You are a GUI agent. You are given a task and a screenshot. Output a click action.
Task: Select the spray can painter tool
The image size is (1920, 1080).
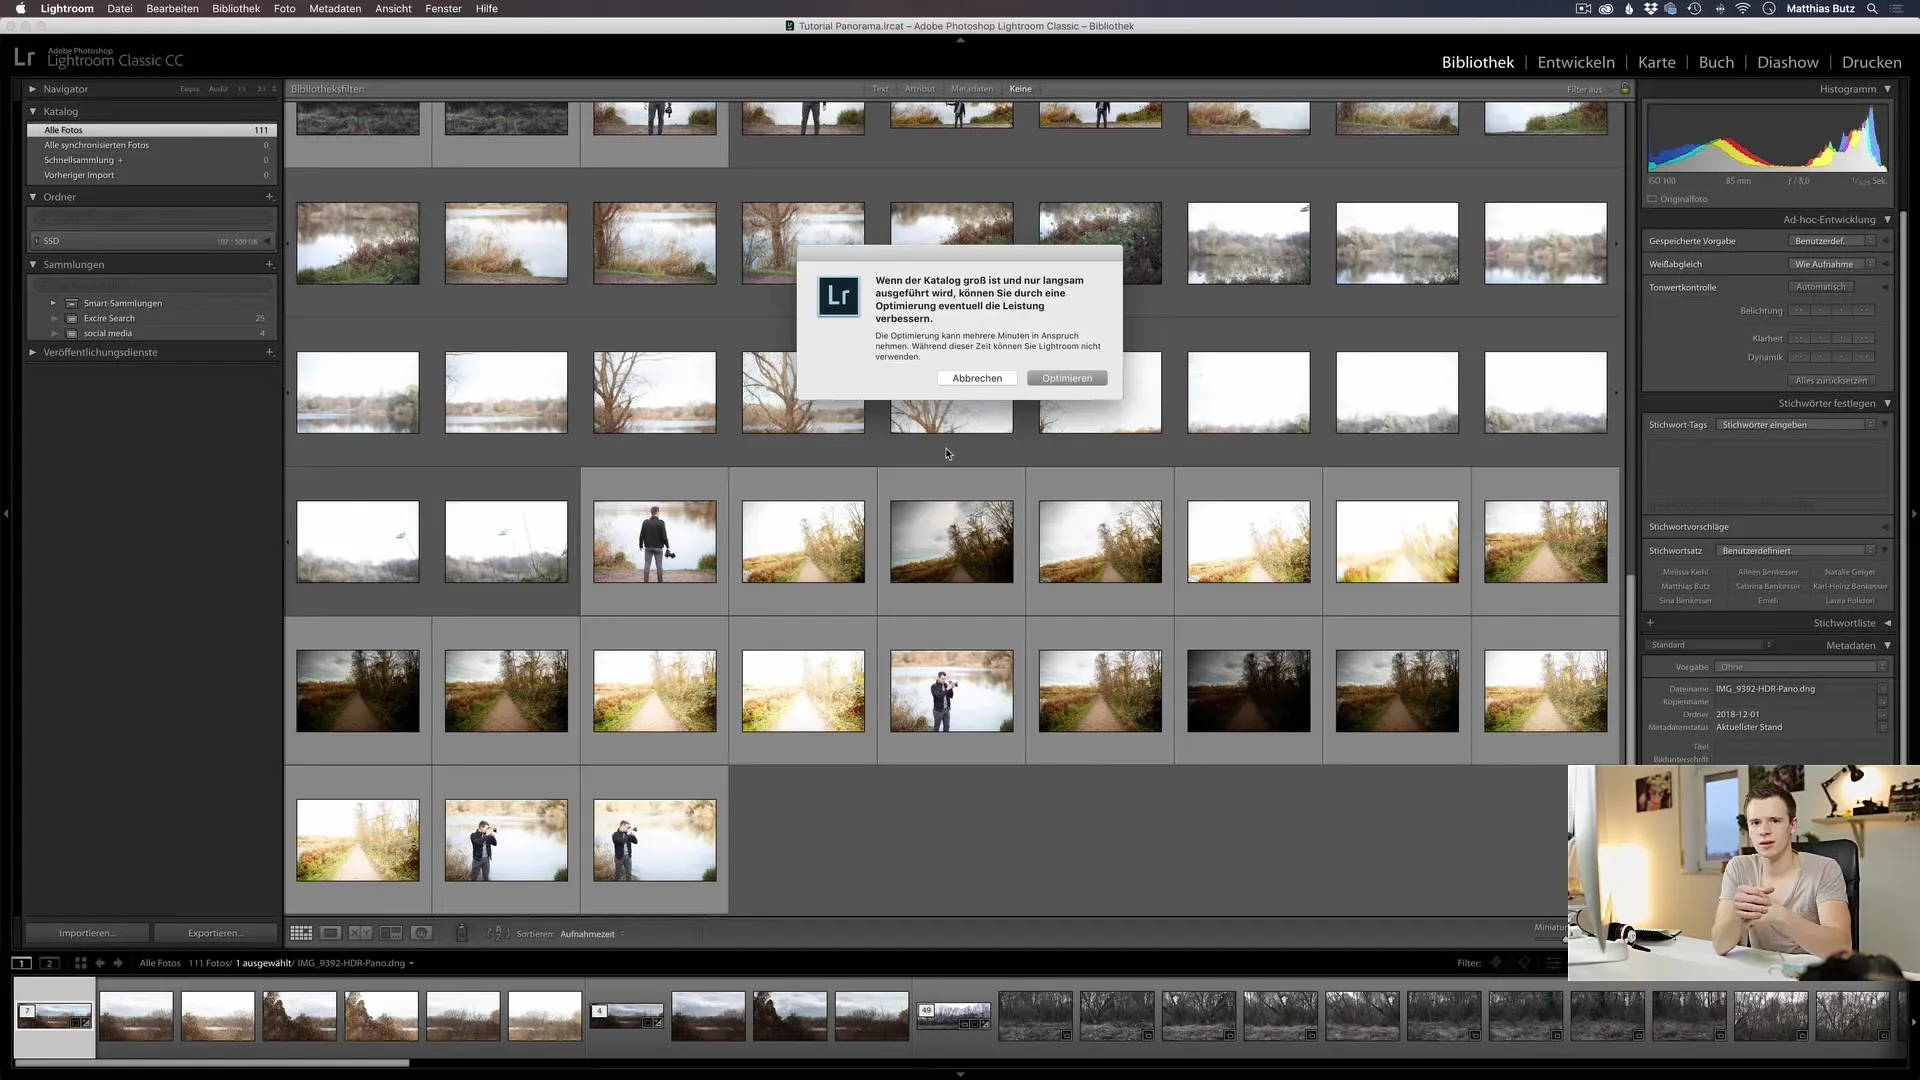tap(461, 933)
